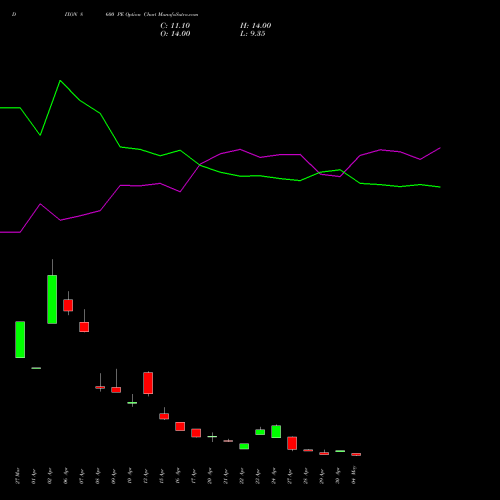Select the 28 Apr date label
This screenshot has width=500, height=500.
pos(306,476)
